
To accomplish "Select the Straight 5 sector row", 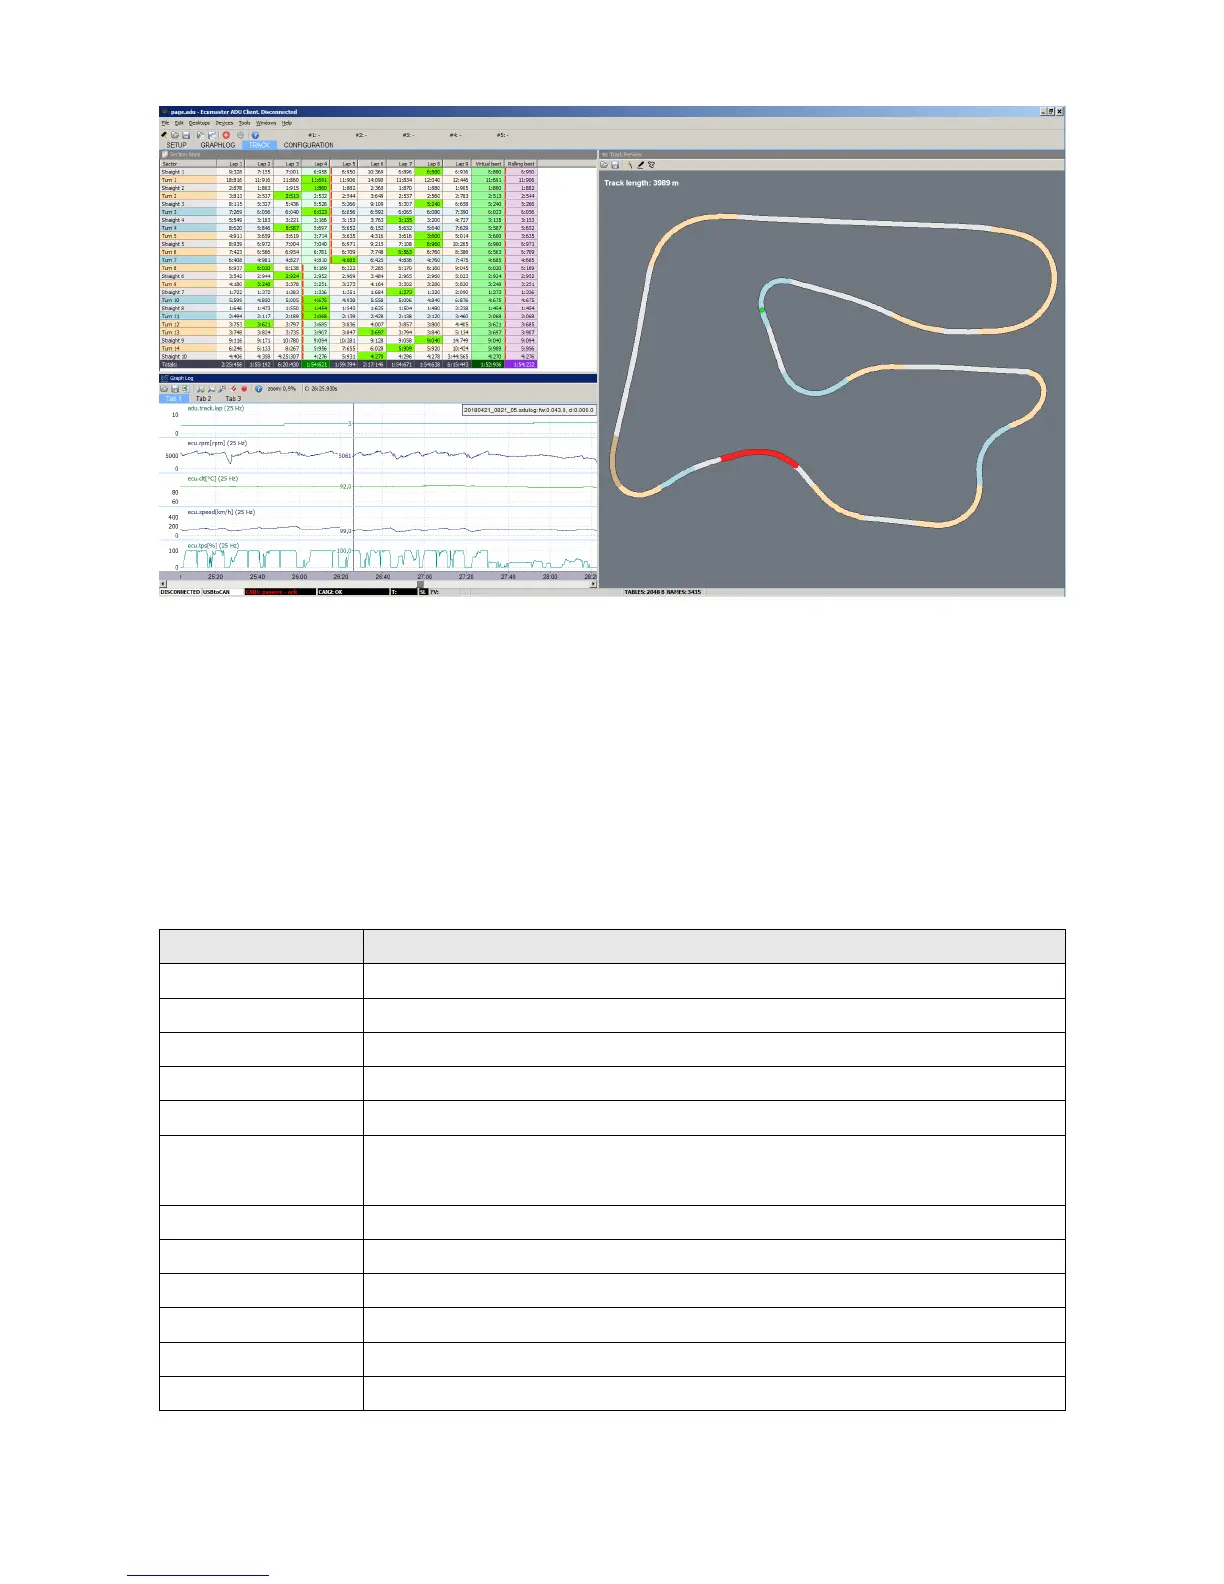I will click(188, 244).
